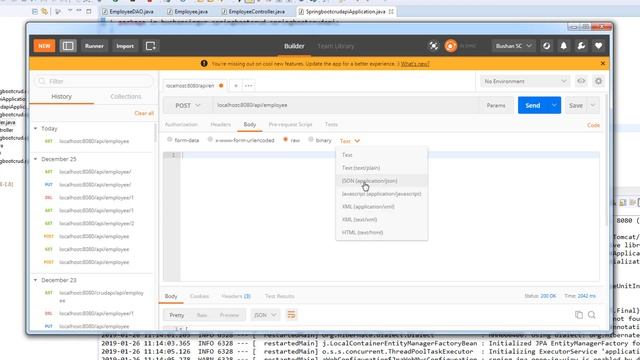The image size is (640, 360).
Task: Toggle the sidebar layout icon
Action: (x=68, y=46)
